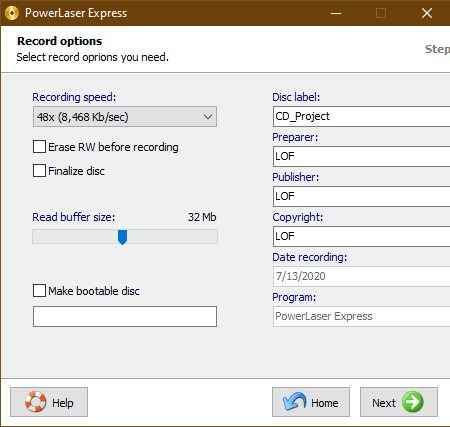Click the Read buffer size label
The image size is (450, 427).
click(x=74, y=217)
